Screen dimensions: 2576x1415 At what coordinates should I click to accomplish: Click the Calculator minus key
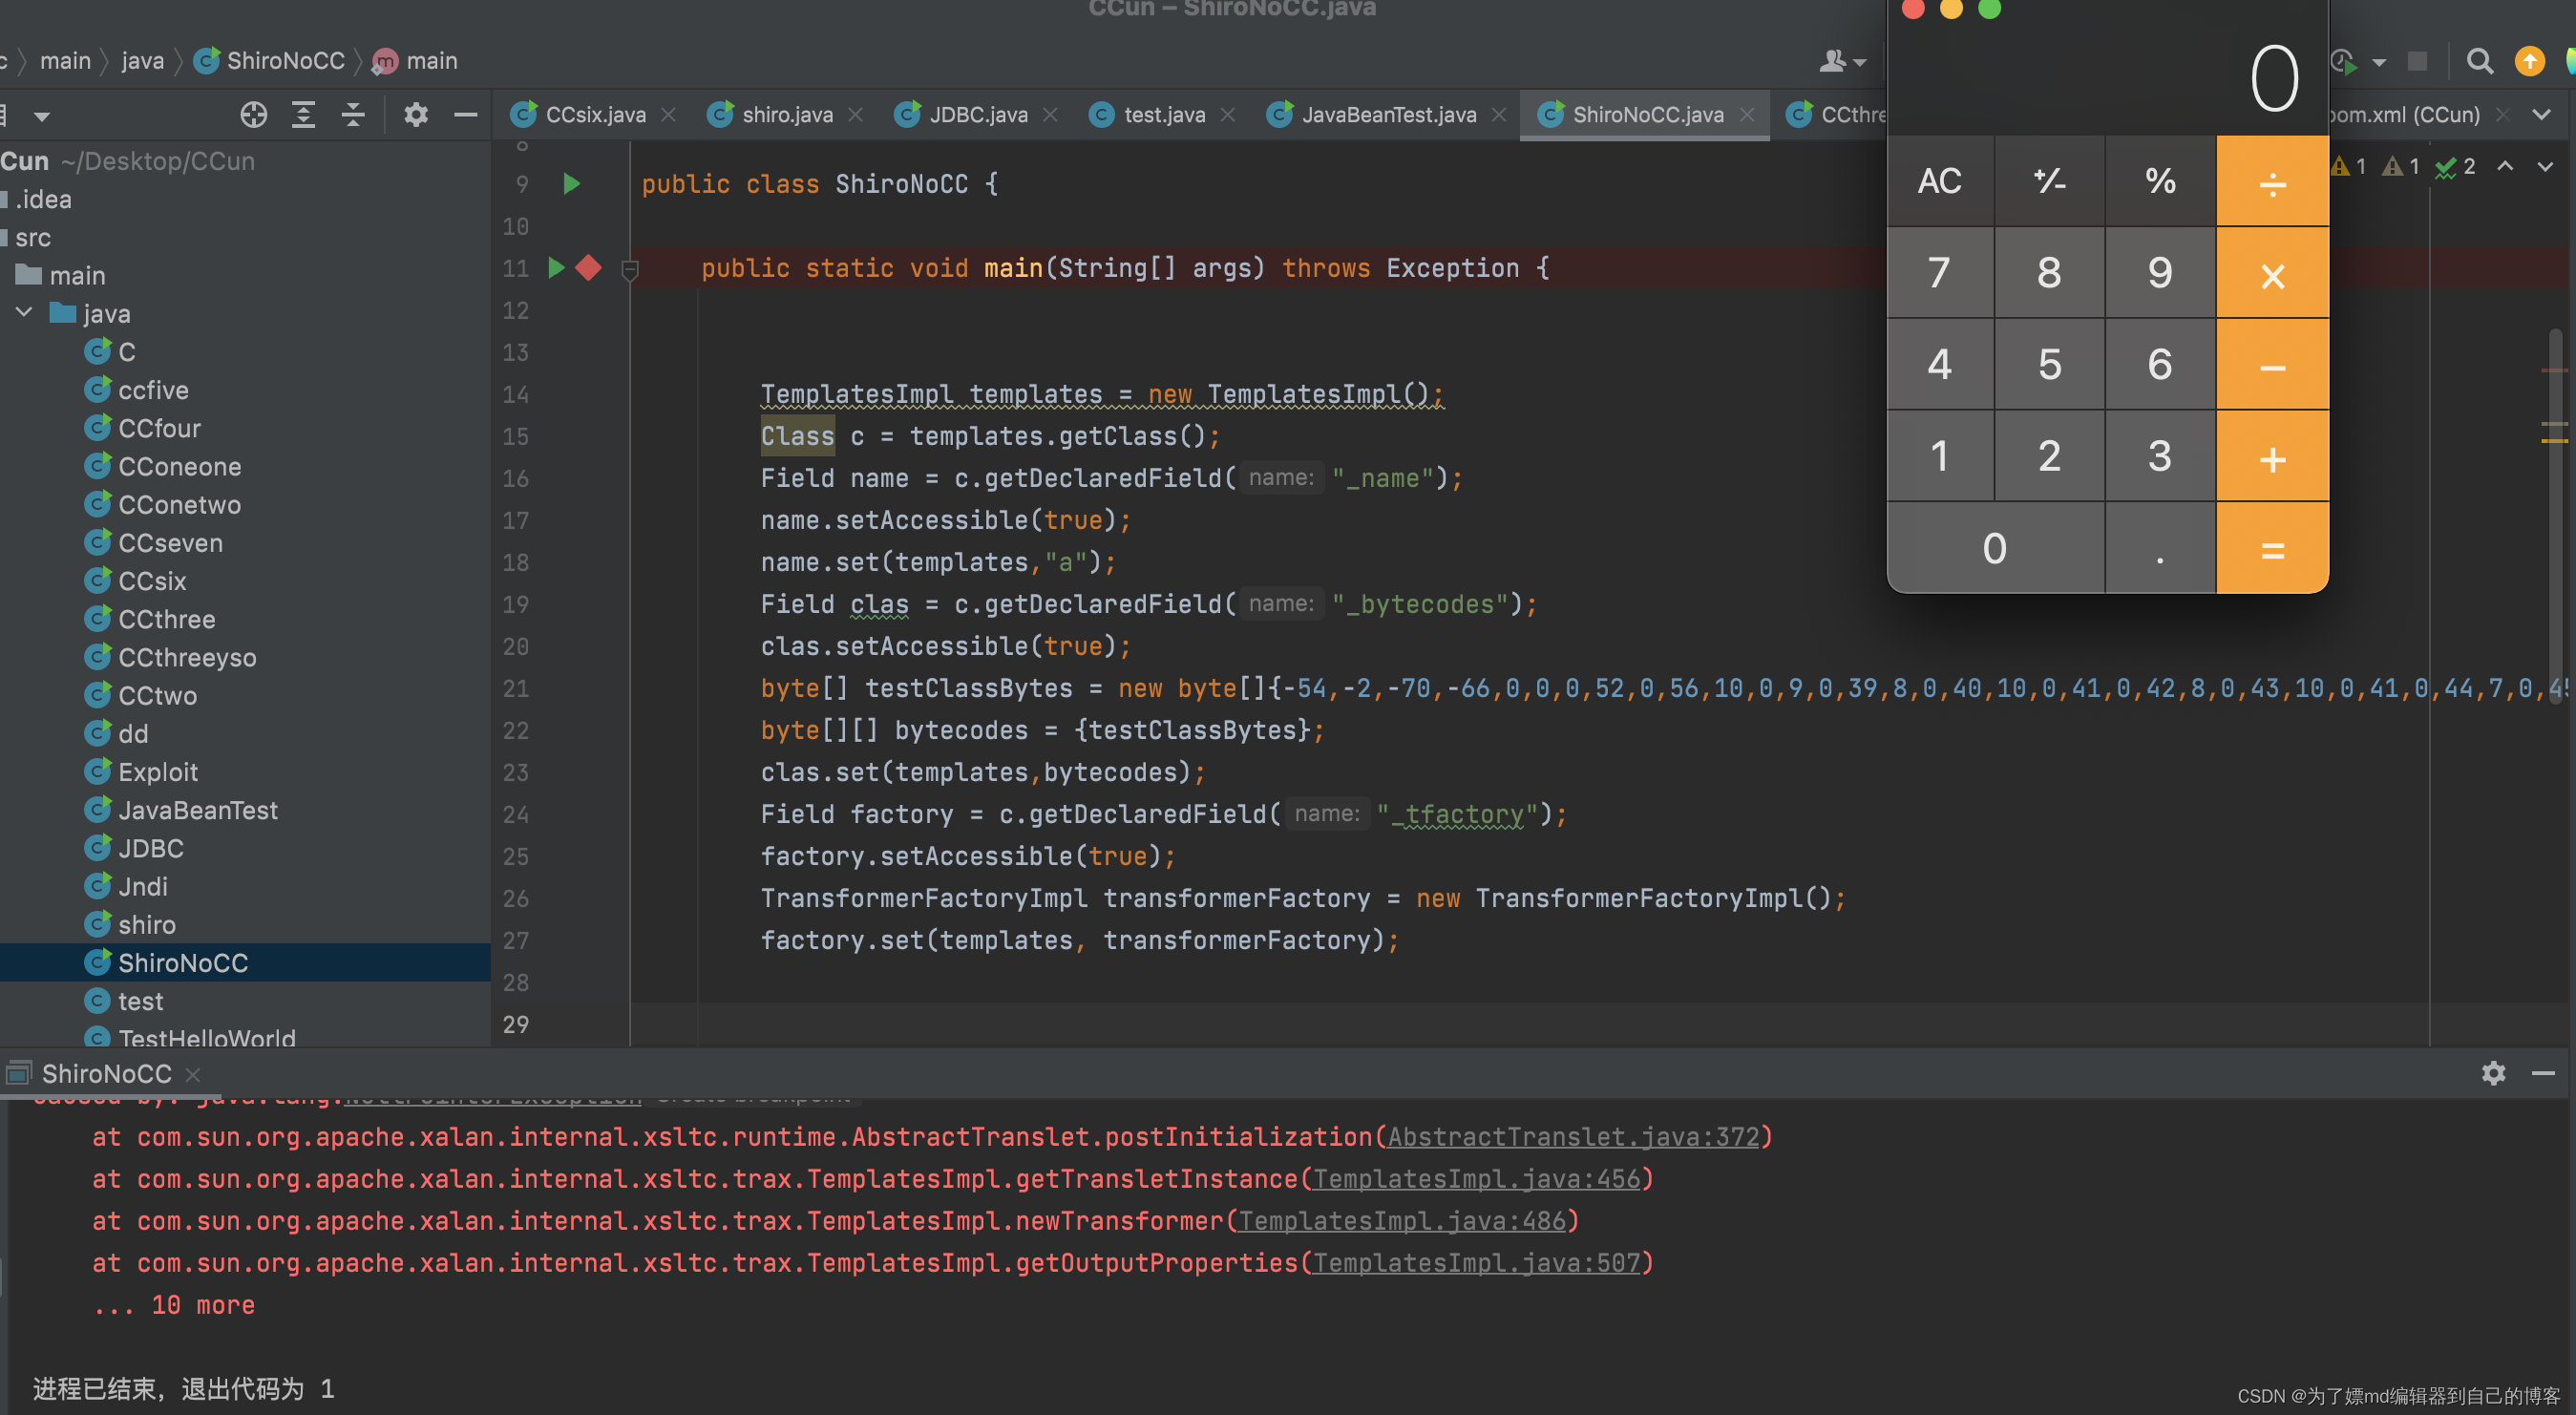tap(2272, 365)
